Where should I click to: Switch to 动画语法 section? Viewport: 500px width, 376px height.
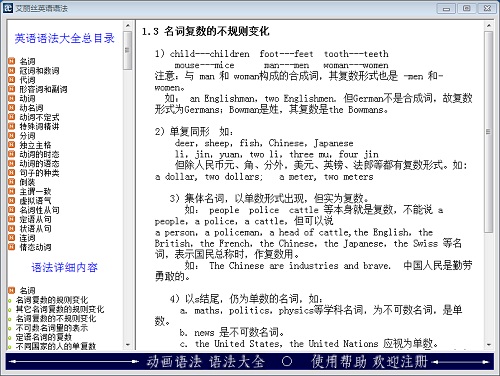coord(174,362)
